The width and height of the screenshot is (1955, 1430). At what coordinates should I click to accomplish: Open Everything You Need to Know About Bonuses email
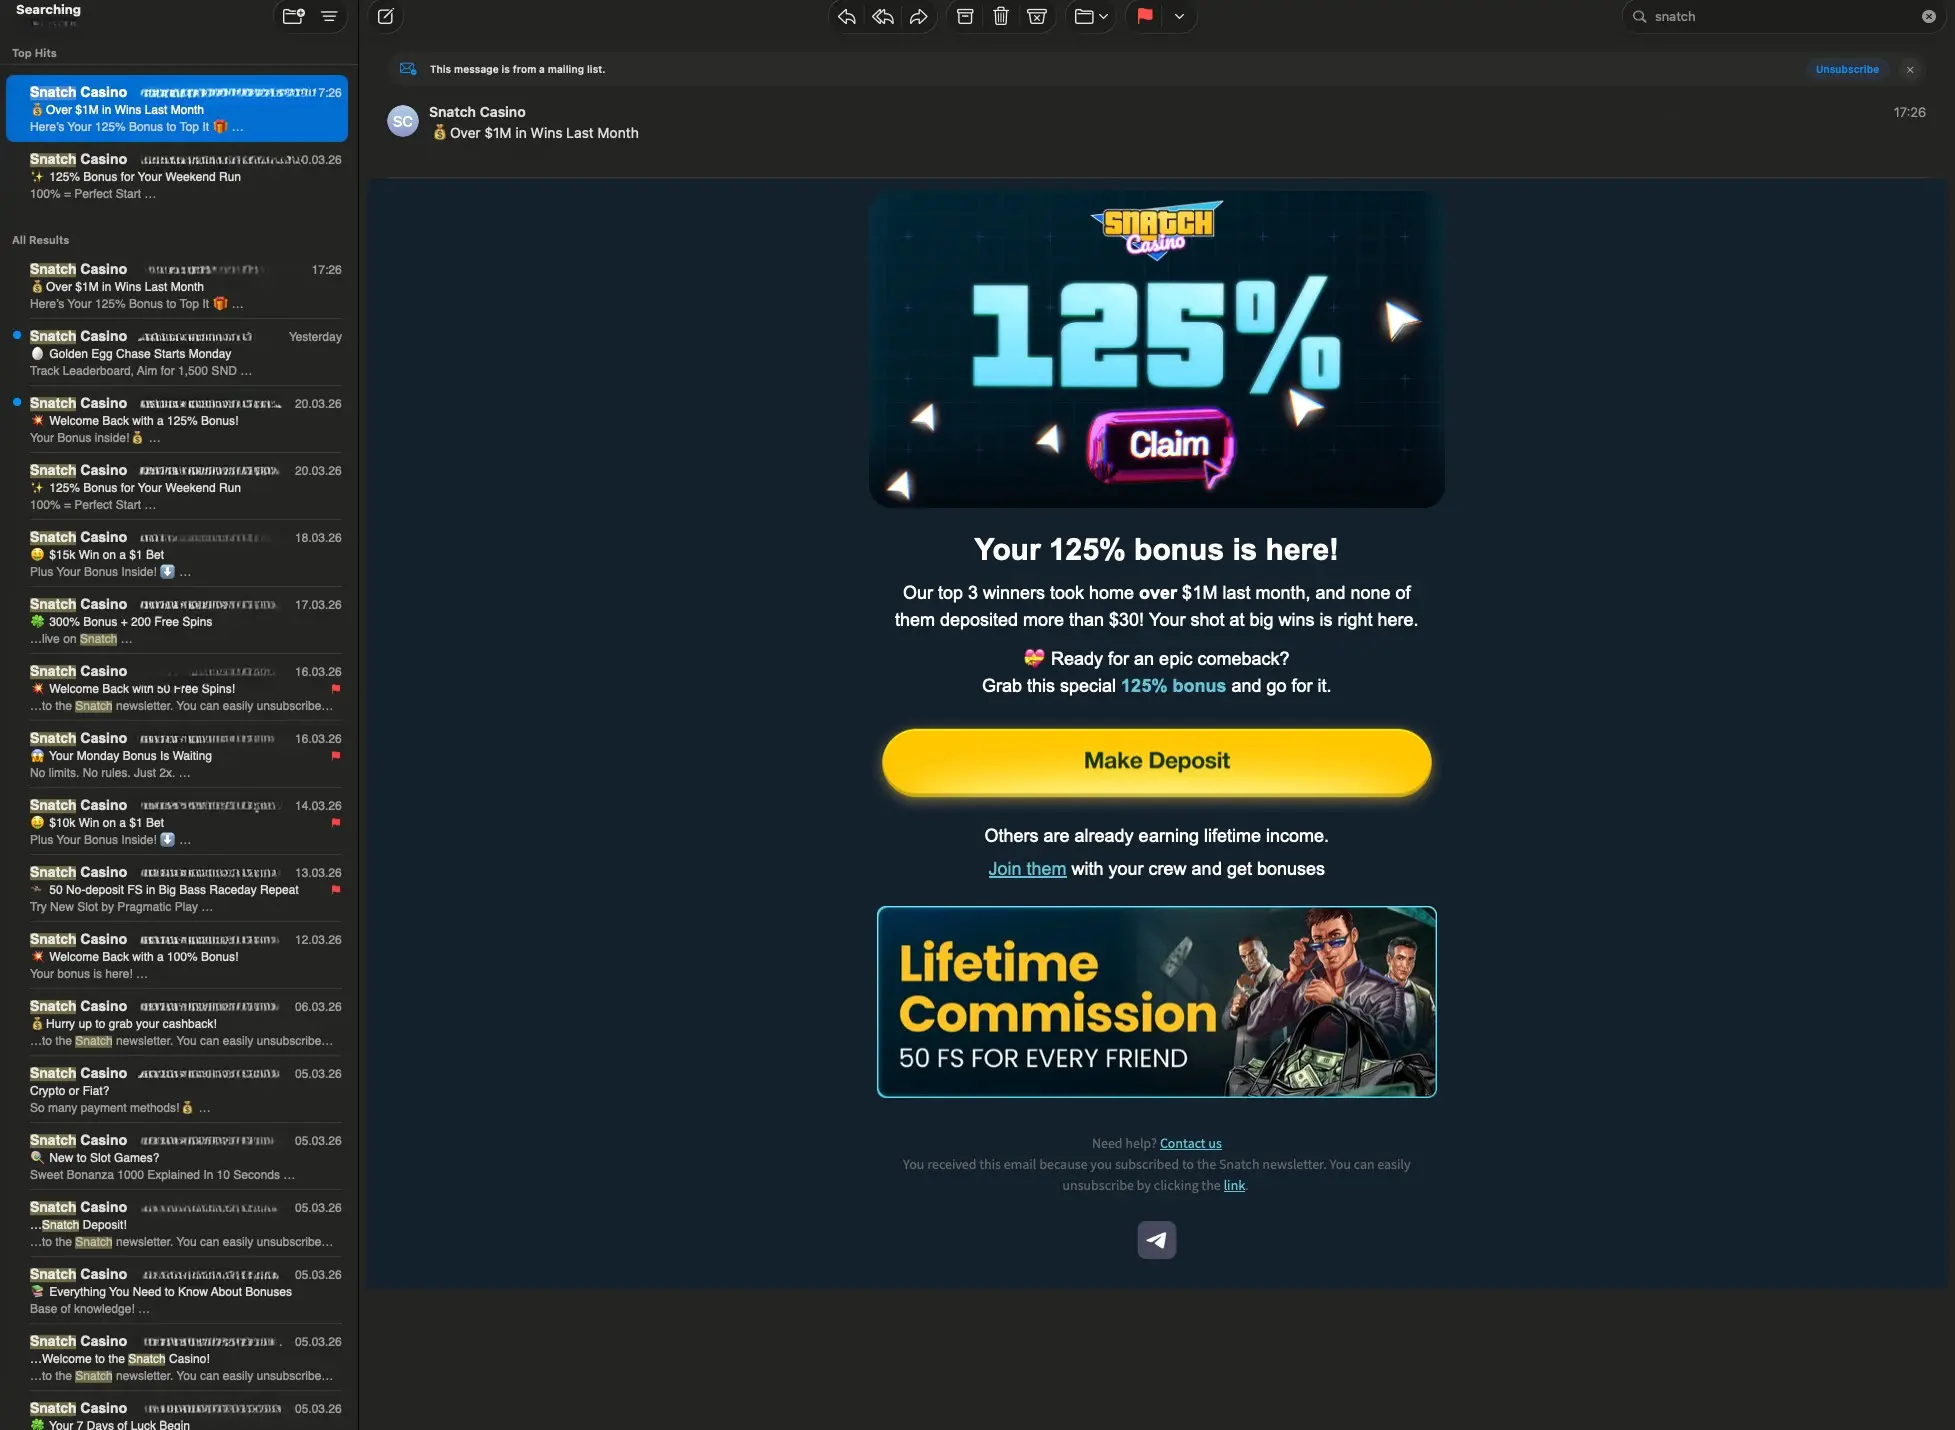click(x=178, y=1291)
